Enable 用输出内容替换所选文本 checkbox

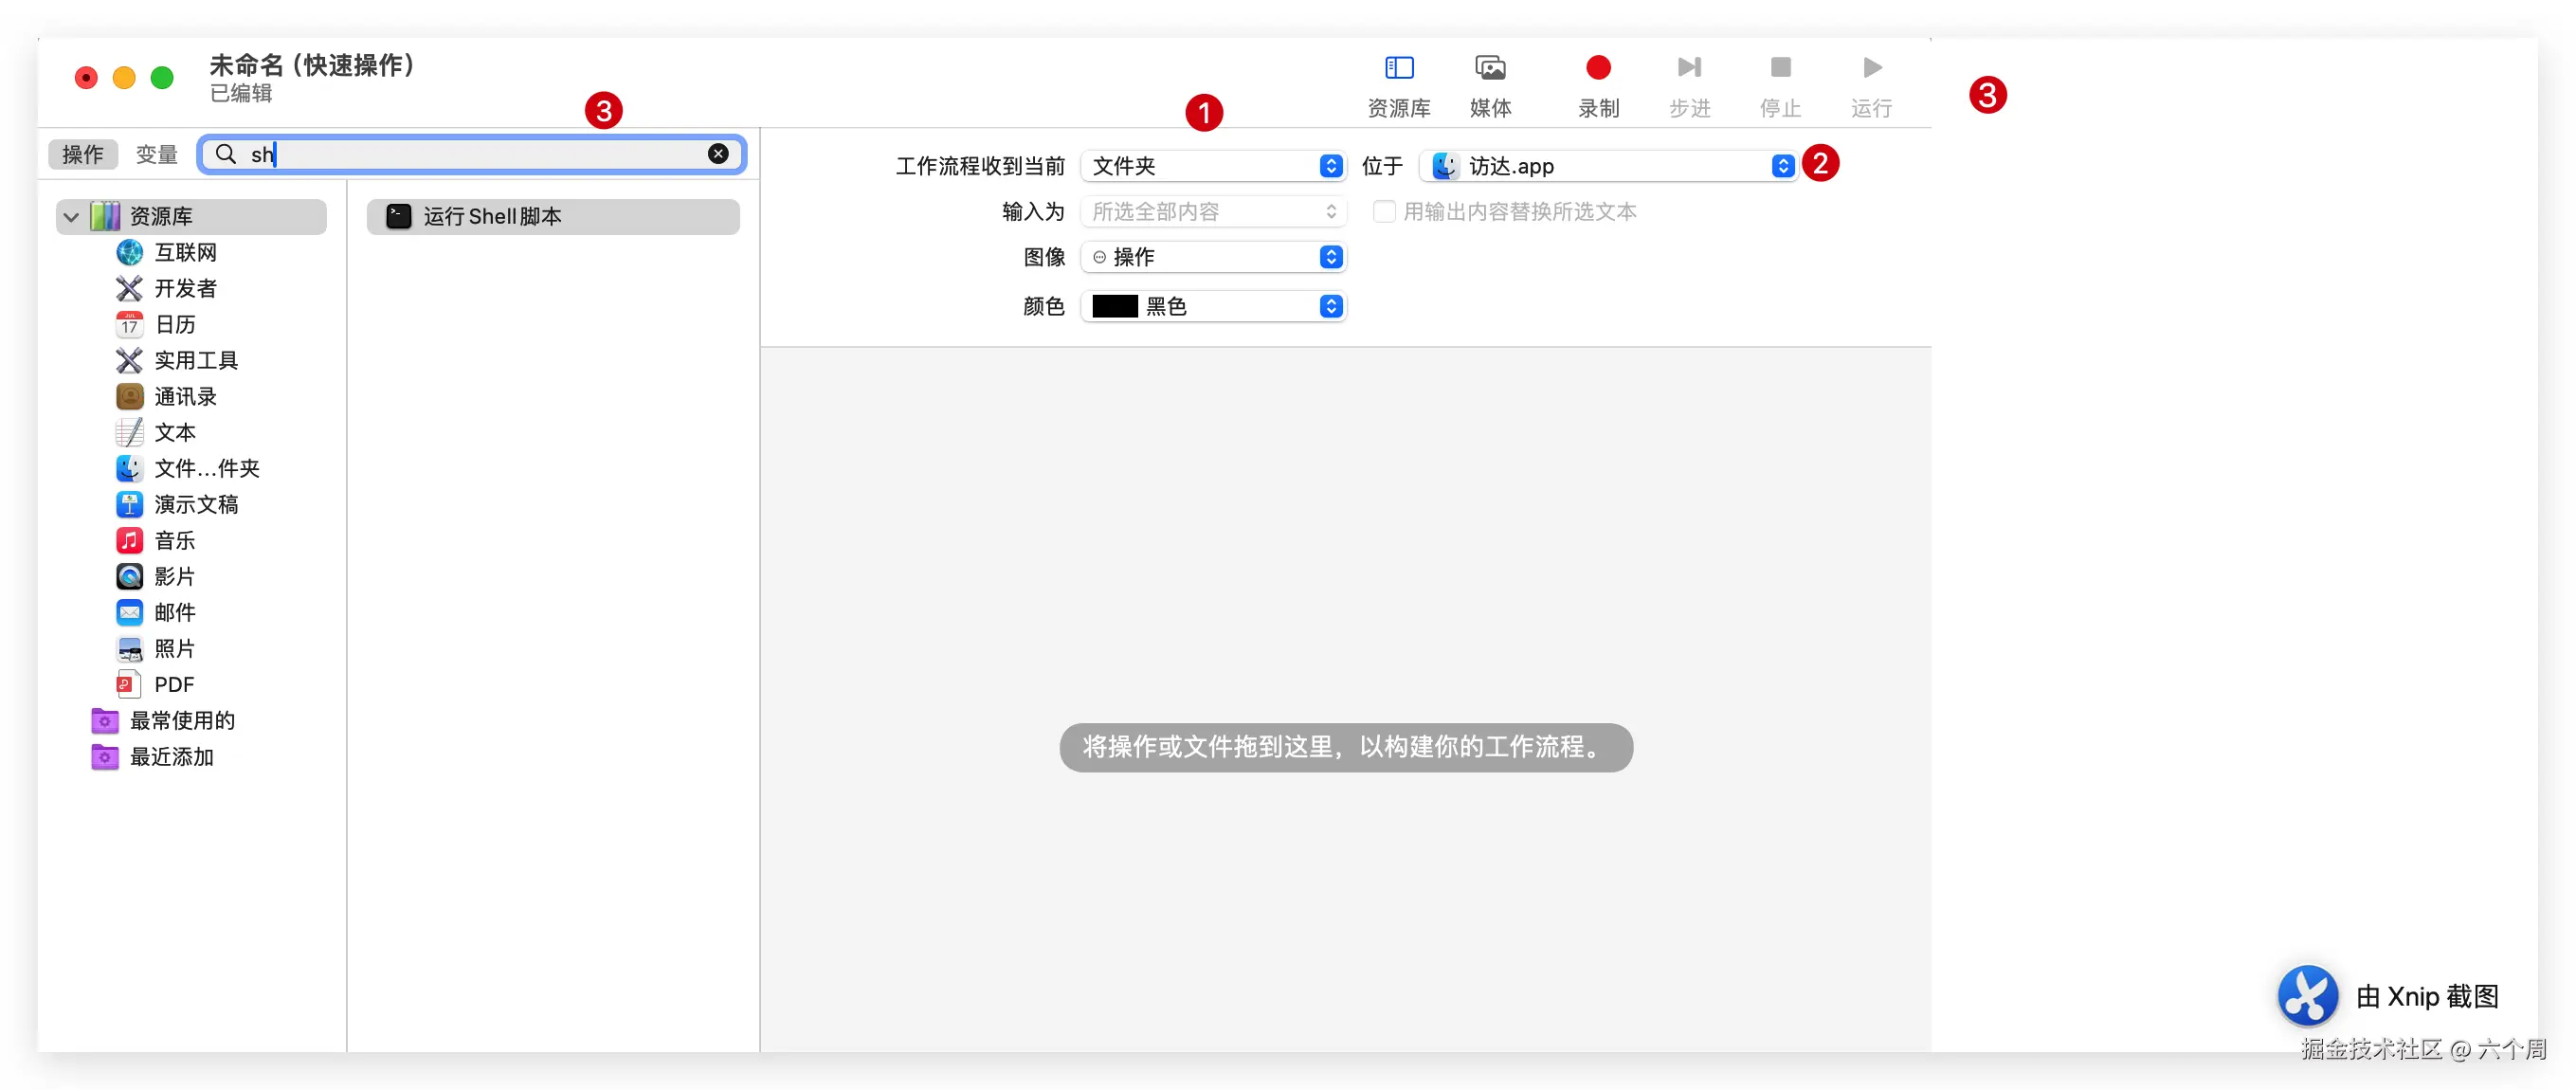tap(1384, 212)
